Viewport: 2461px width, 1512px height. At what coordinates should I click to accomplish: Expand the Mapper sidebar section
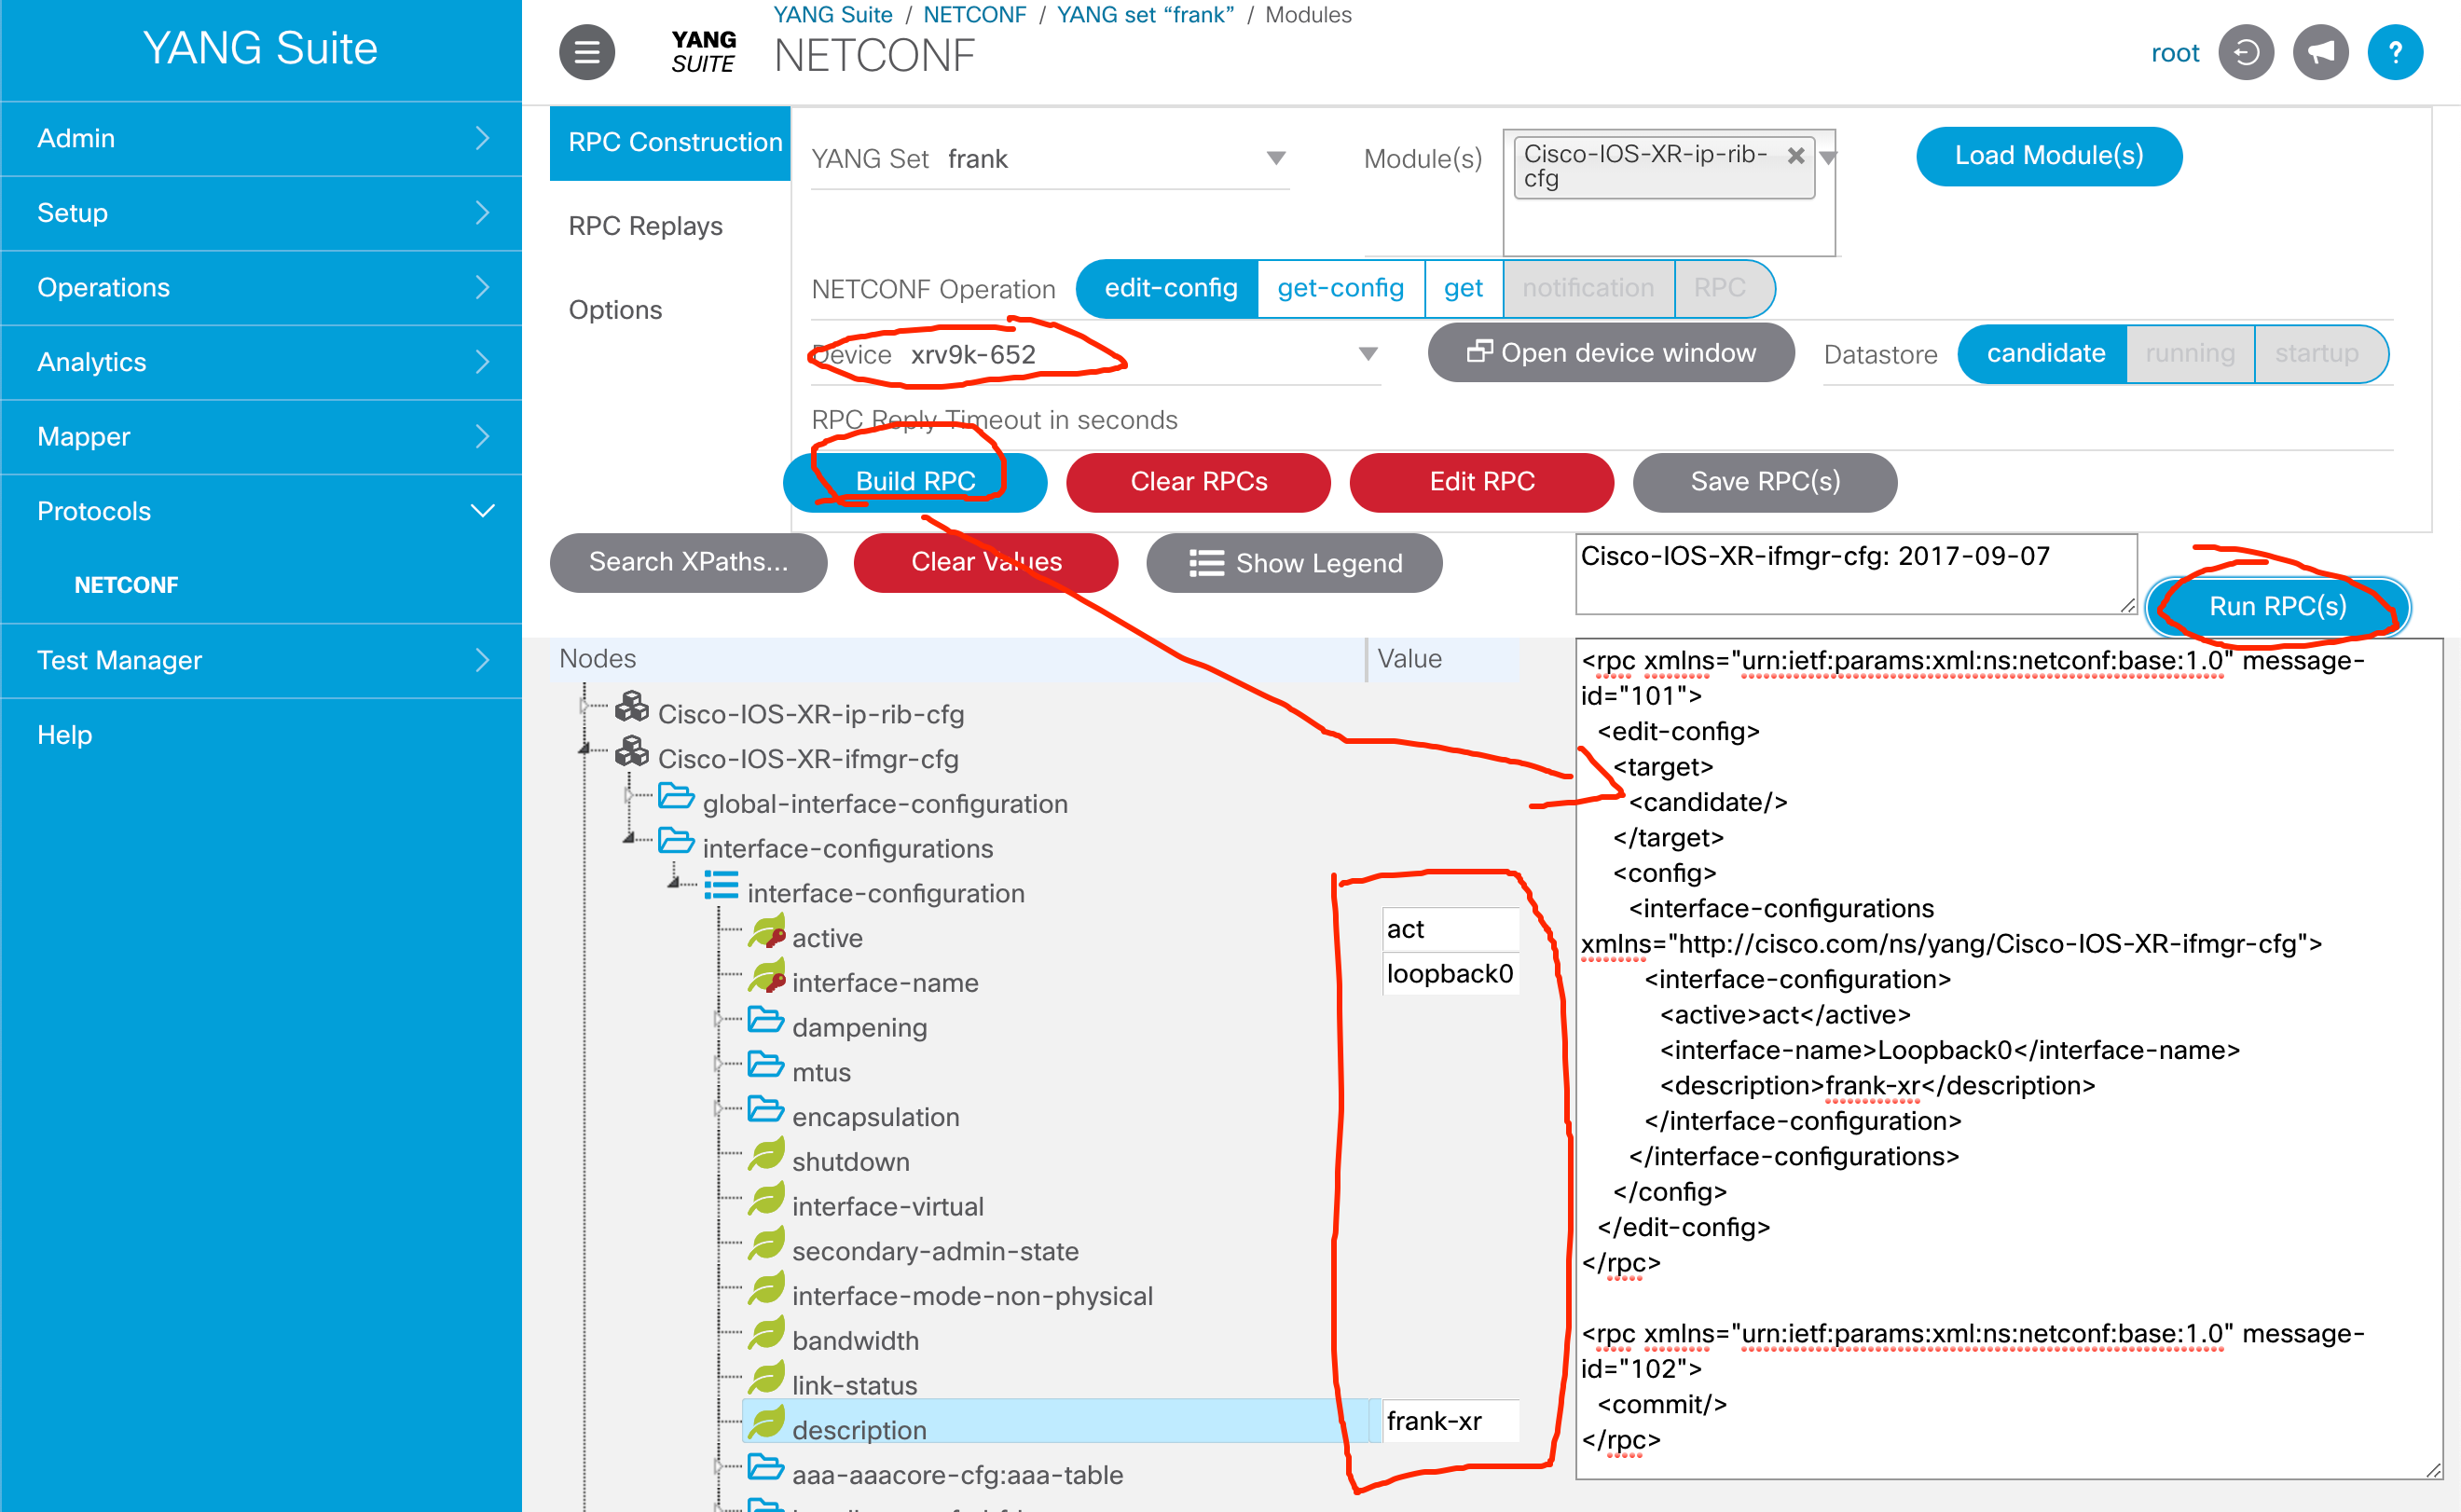[261, 437]
